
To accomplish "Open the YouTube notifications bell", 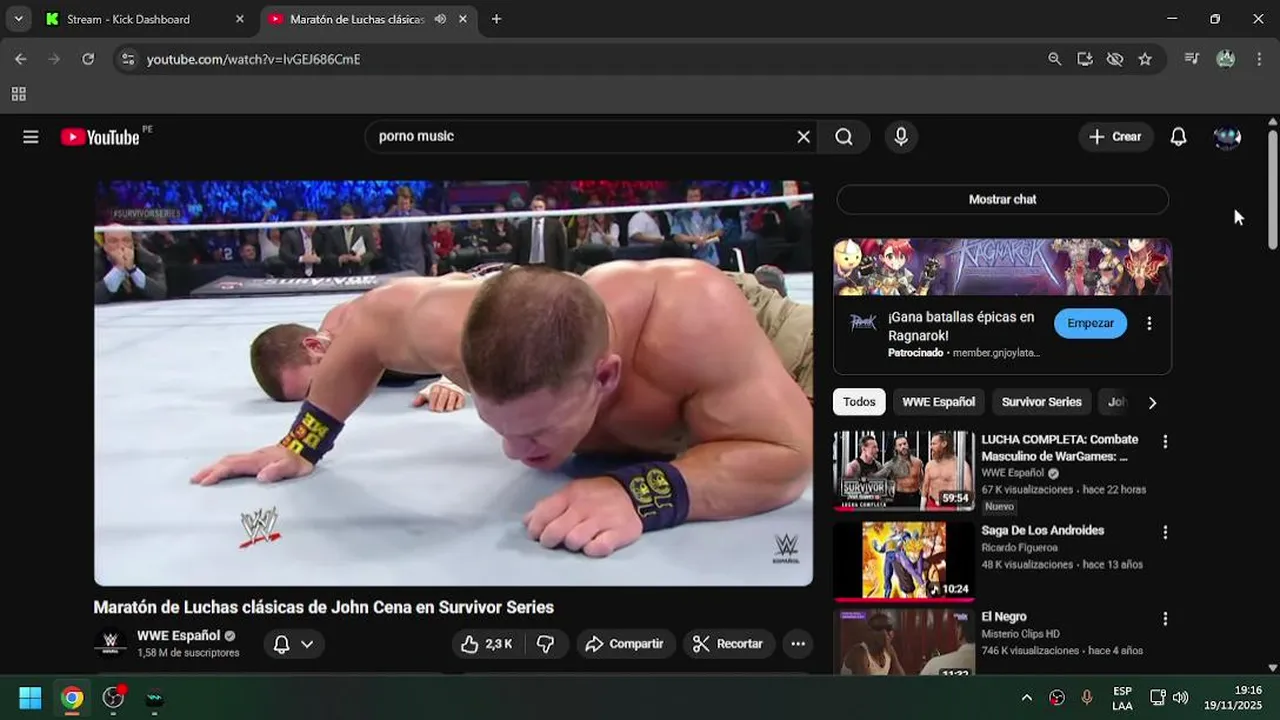I will pyautogui.click(x=1178, y=137).
